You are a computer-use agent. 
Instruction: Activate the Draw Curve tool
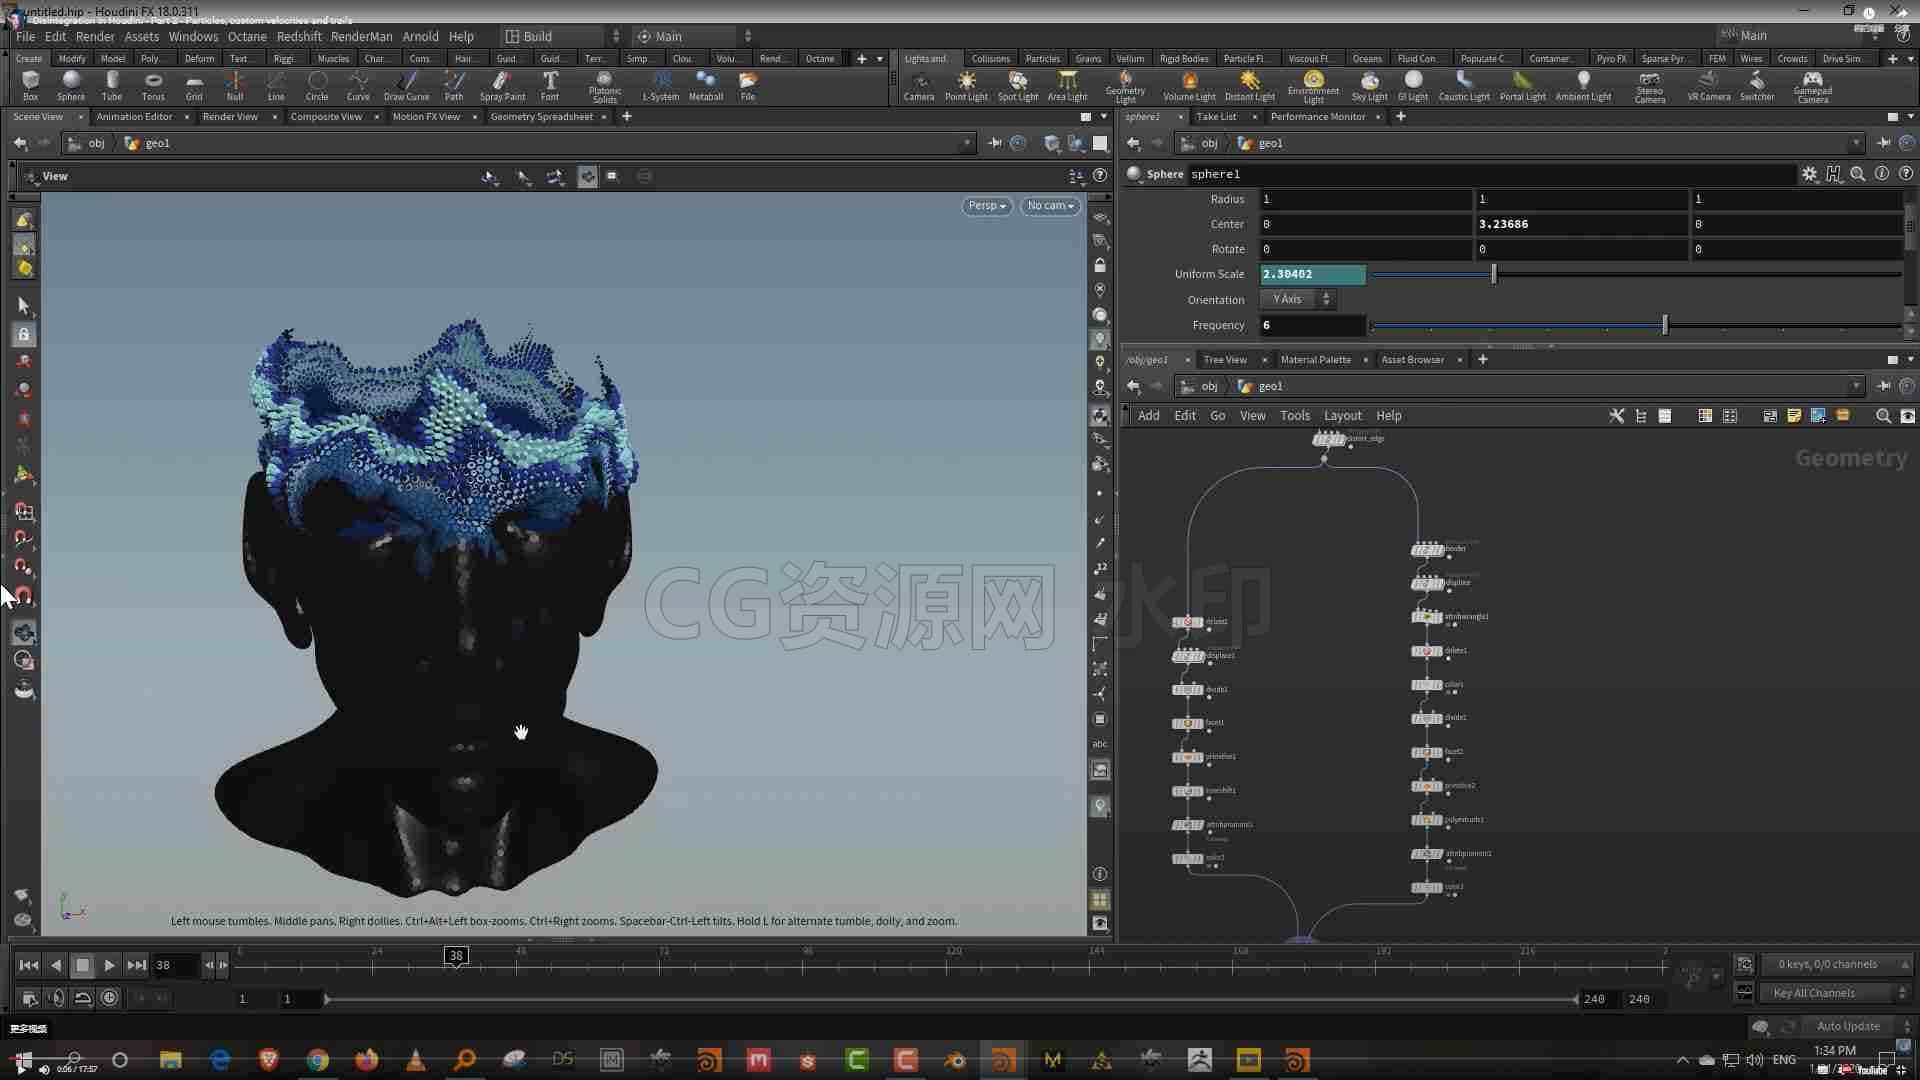pos(406,85)
